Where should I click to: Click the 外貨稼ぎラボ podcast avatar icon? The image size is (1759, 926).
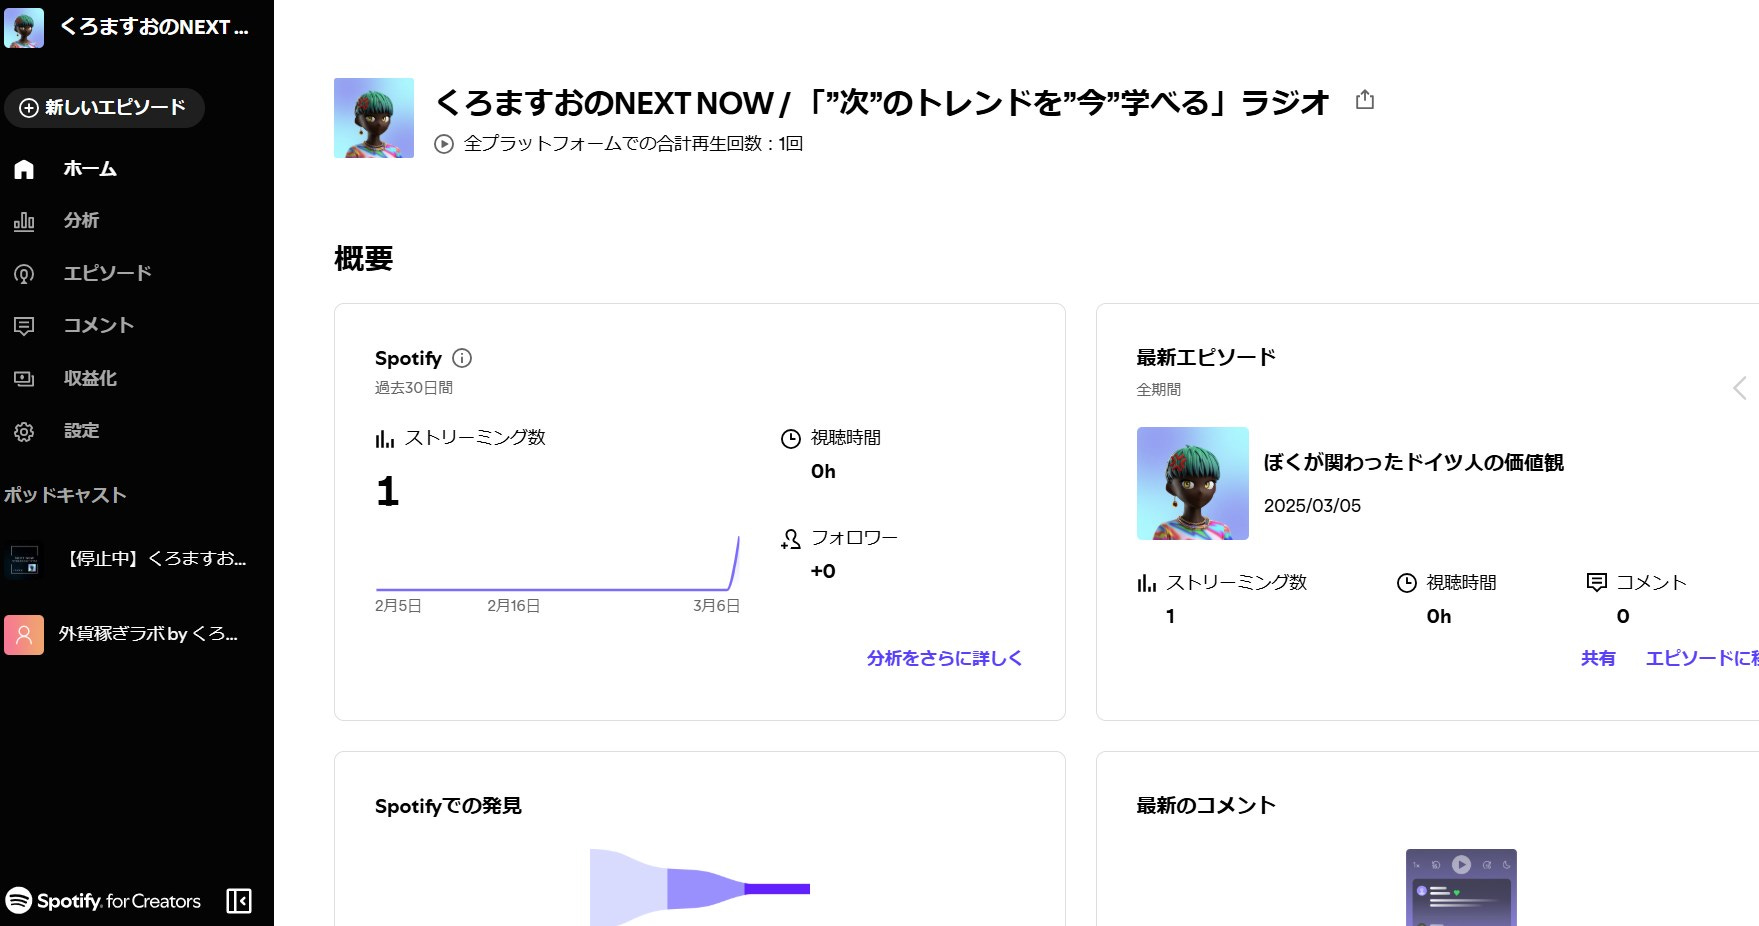(24, 635)
